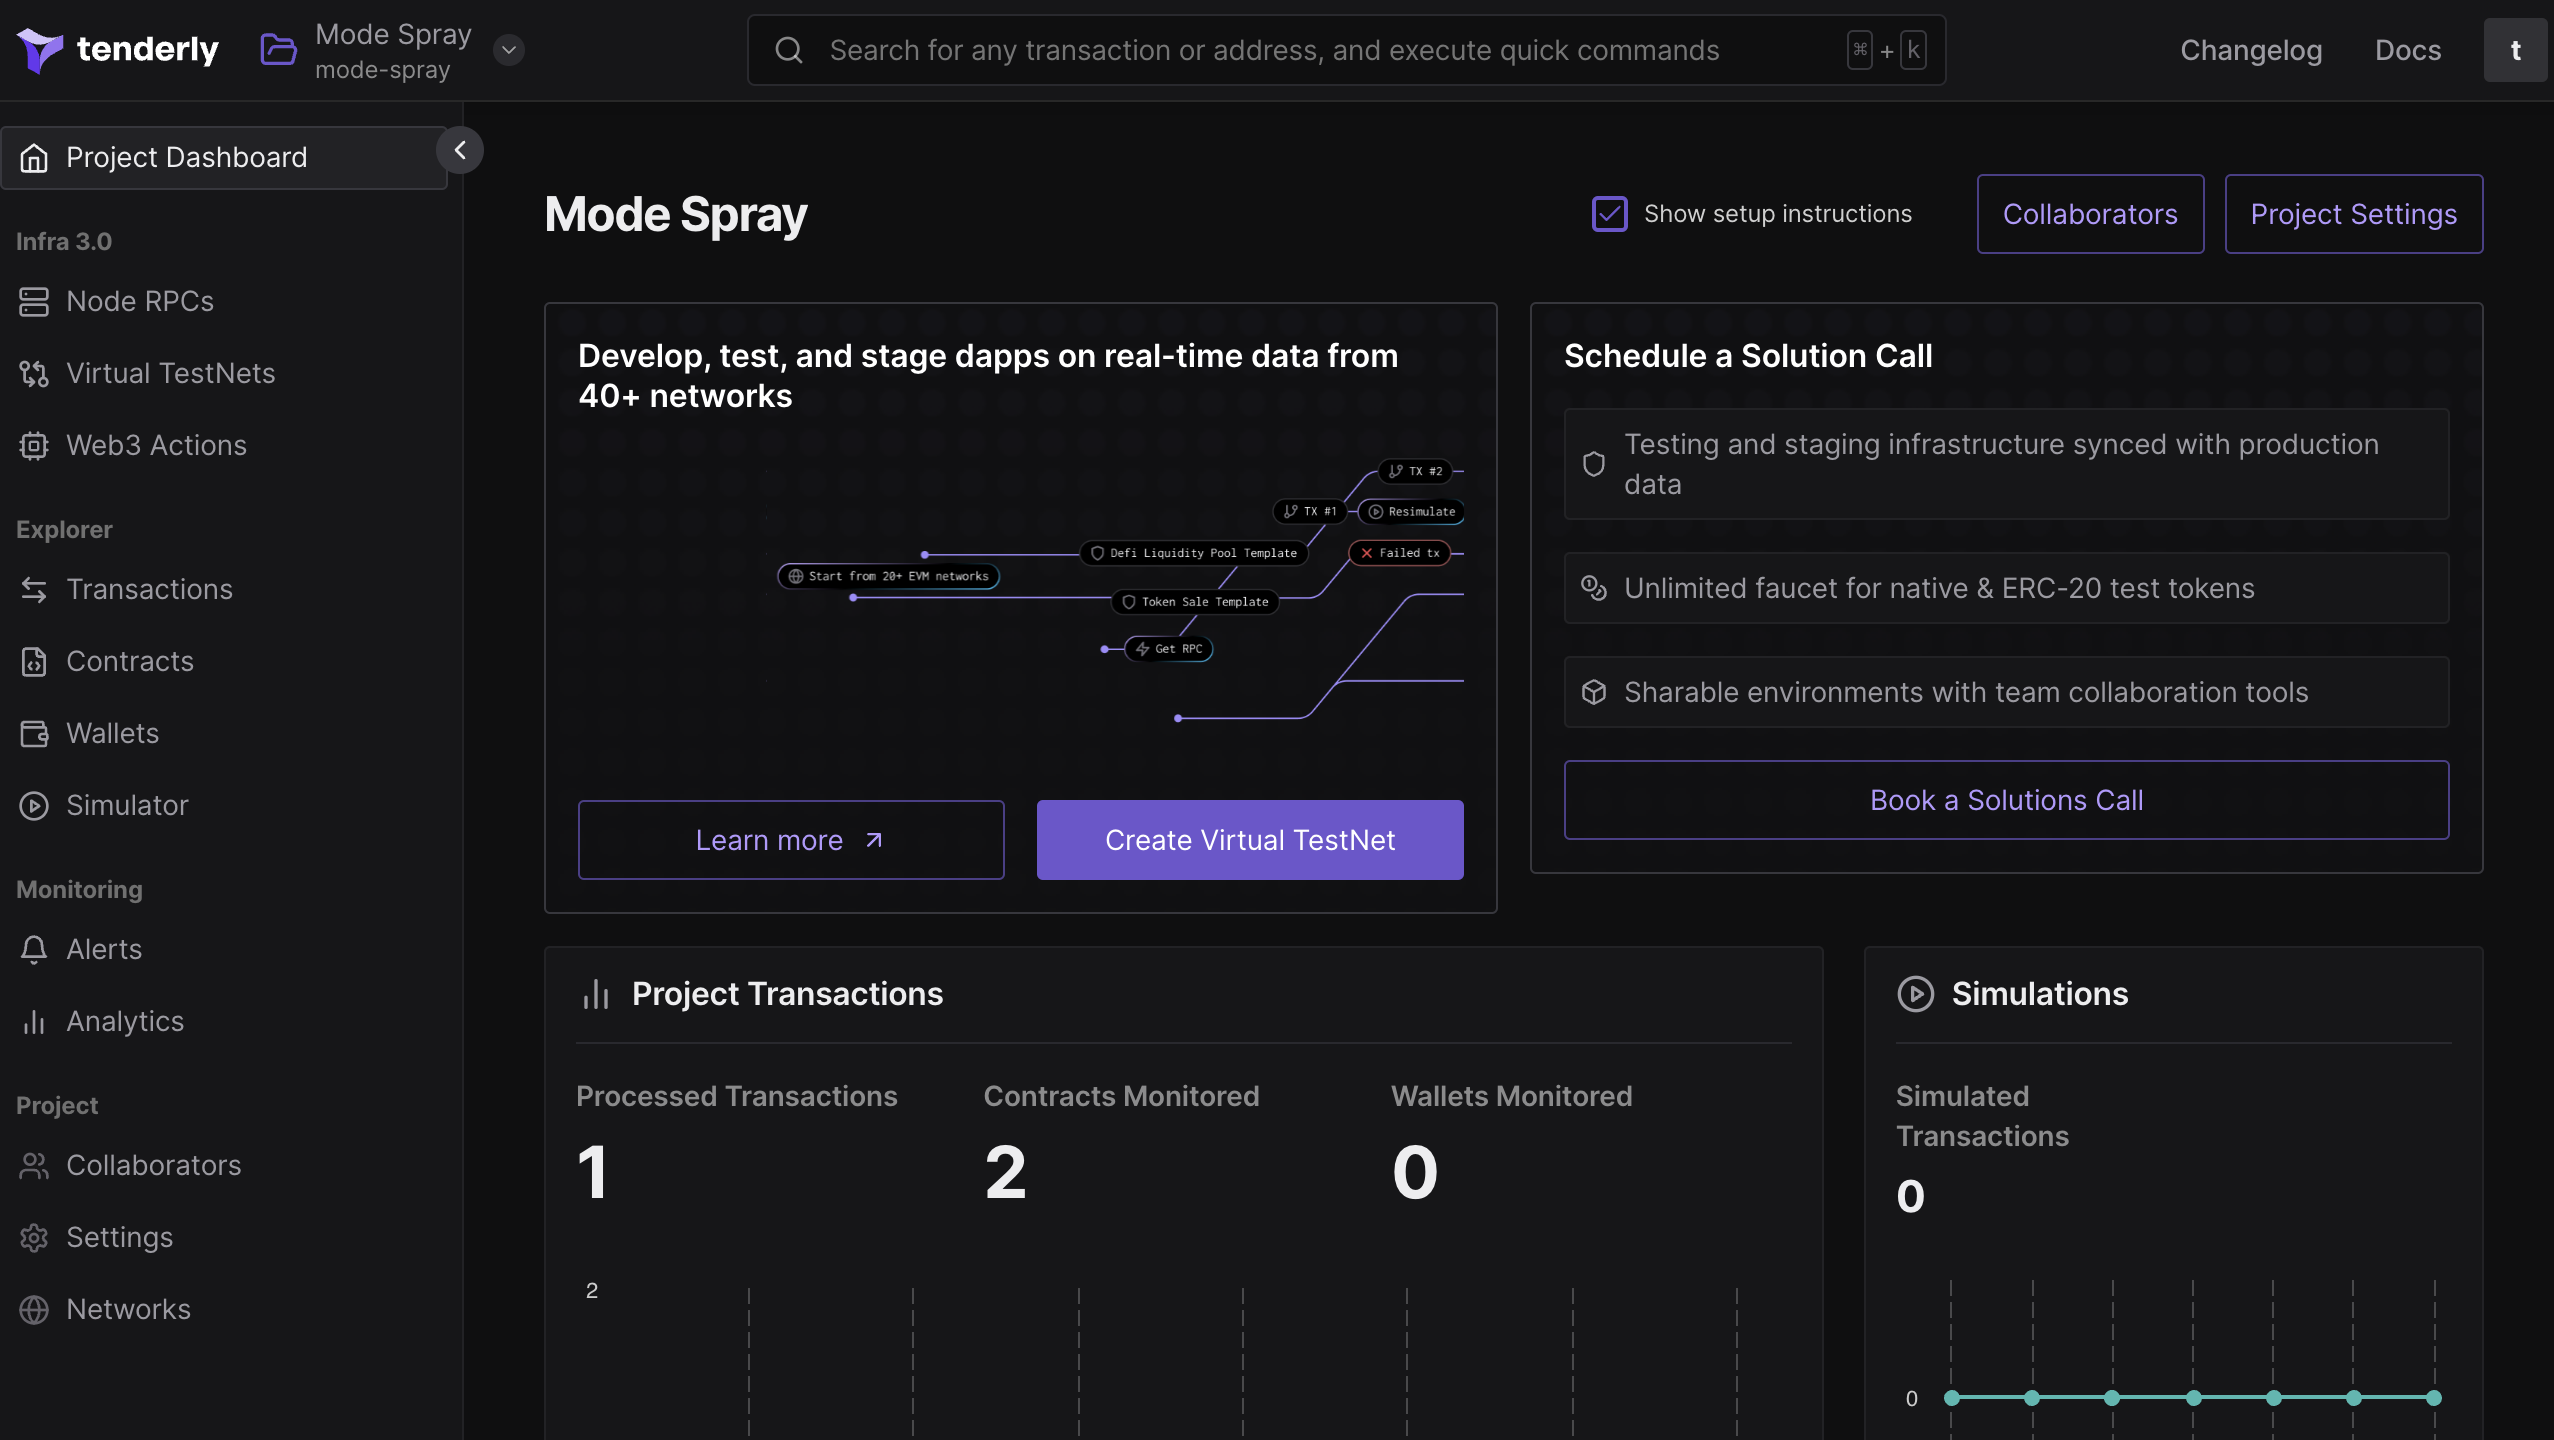Open the Alerts bell item
2554x1440 pixels.
(104, 949)
